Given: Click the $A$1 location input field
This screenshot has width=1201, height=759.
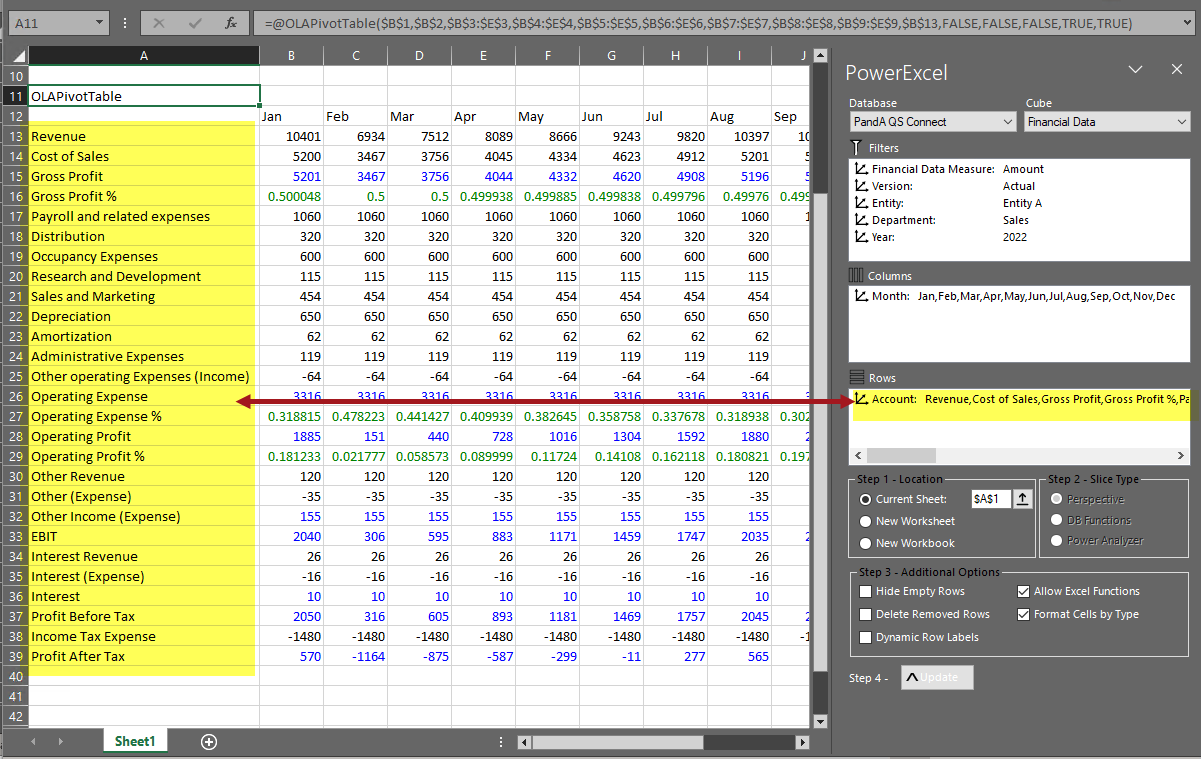Looking at the screenshot, I should [x=990, y=499].
